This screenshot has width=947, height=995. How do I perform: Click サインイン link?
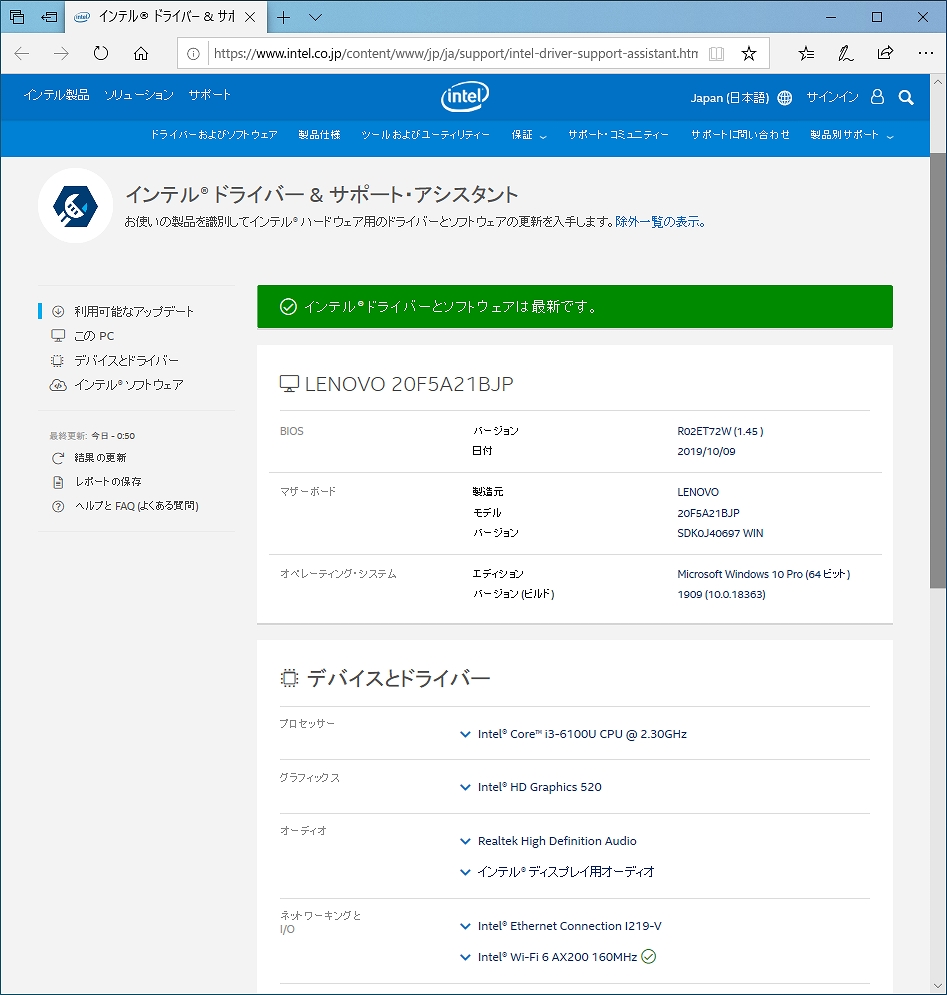(832, 97)
